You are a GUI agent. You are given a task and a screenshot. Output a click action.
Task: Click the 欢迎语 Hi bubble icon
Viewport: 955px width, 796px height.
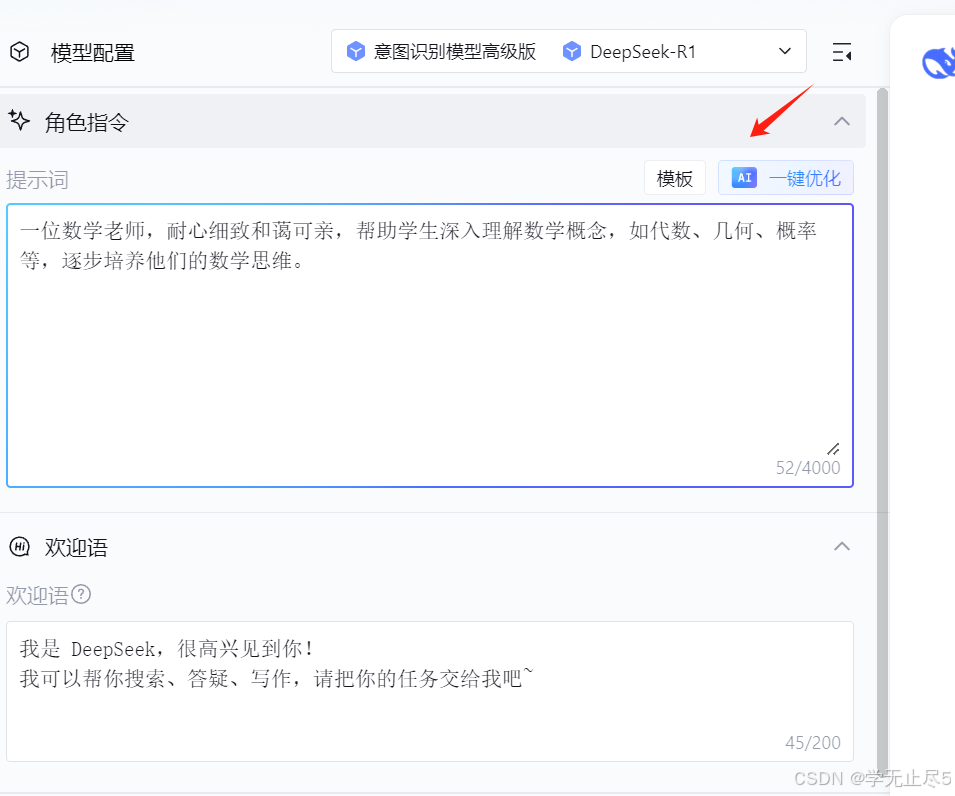click(19, 546)
